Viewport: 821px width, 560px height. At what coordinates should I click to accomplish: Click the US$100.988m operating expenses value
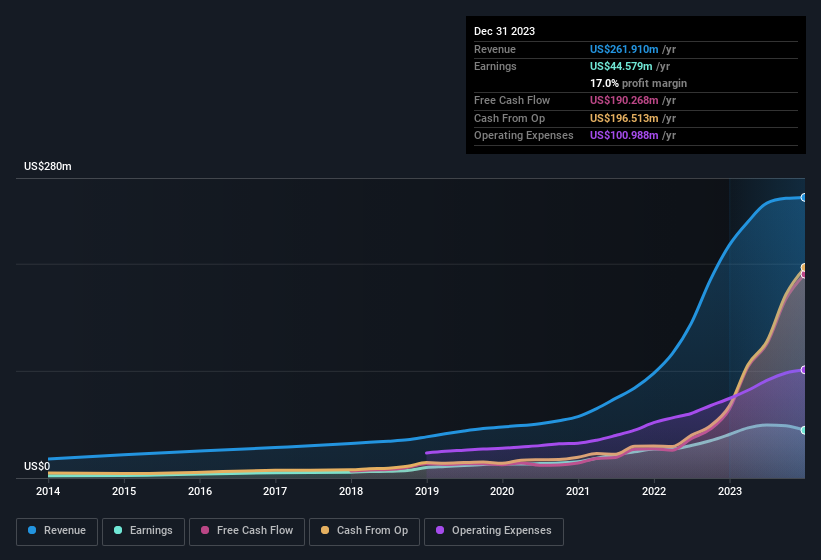(624, 136)
